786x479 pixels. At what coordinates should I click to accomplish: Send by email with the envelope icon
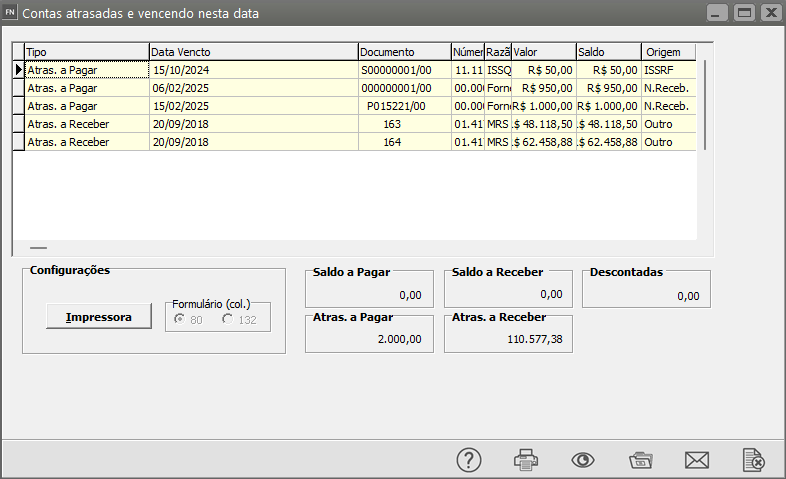(696, 459)
